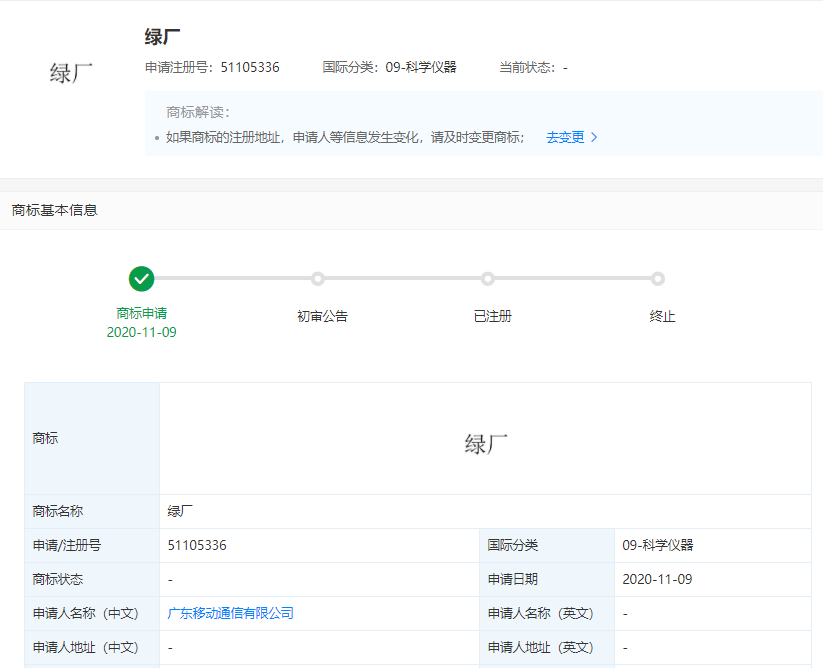Click registration number 51105336 in the table

click(197, 545)
